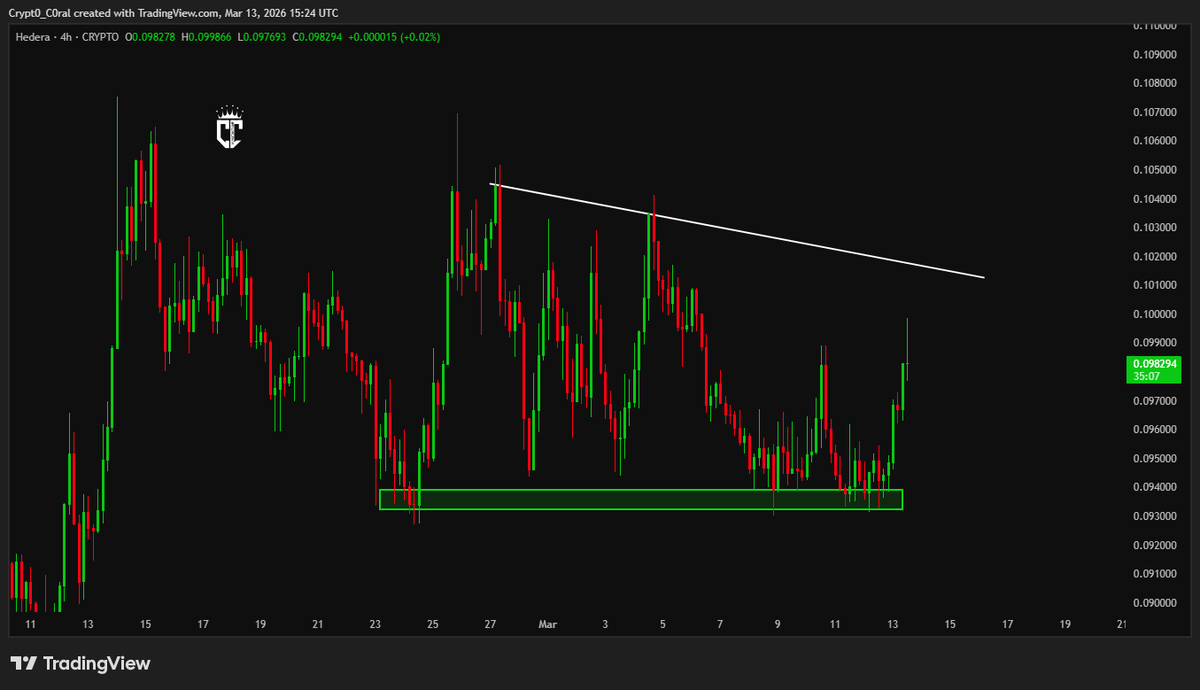Select the white descending trendline

(737, 230)
